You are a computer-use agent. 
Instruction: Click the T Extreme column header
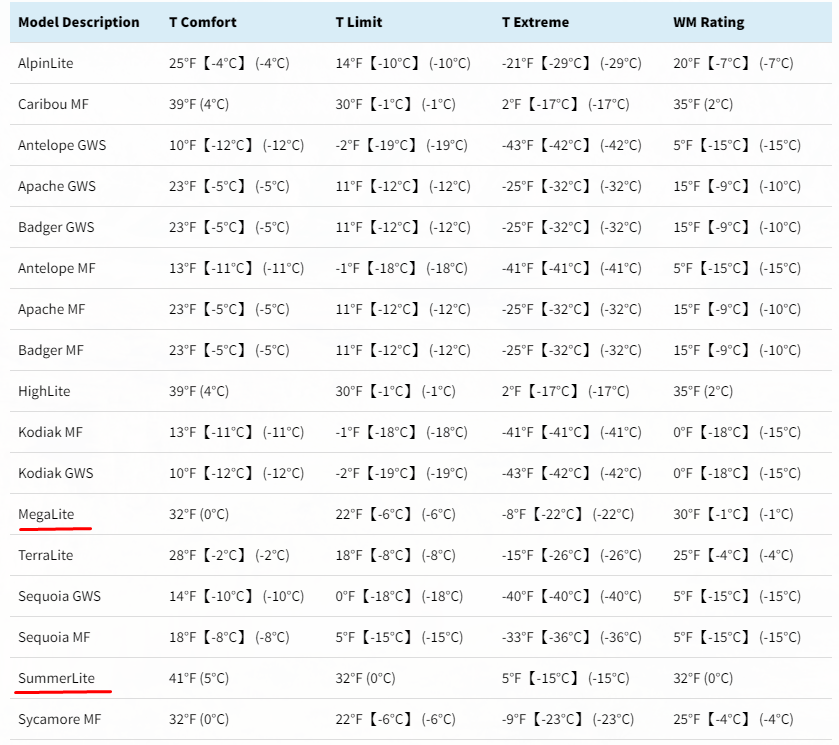[x=535, y=22]
